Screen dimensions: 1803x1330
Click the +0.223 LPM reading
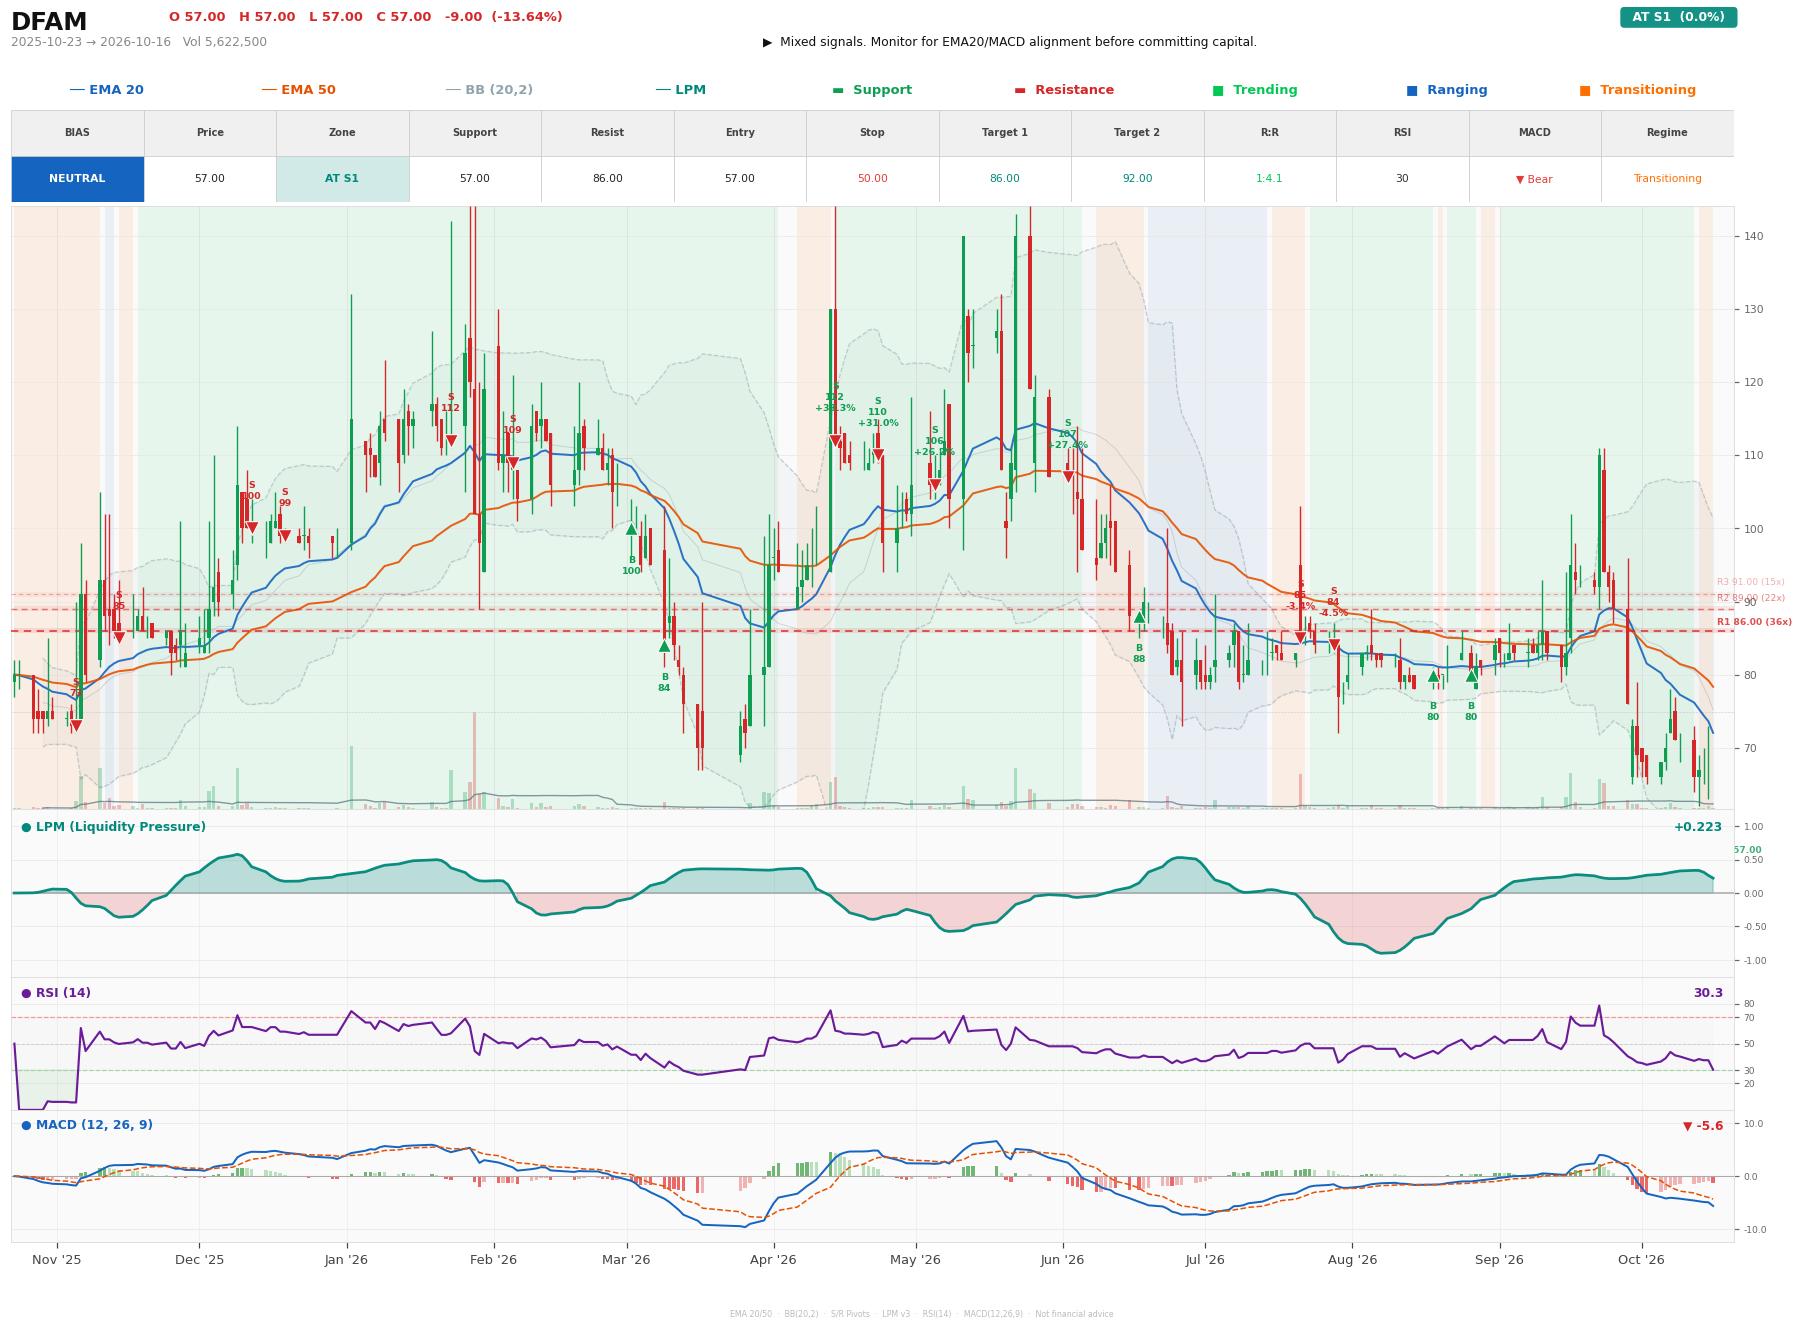coord(1698,827)
